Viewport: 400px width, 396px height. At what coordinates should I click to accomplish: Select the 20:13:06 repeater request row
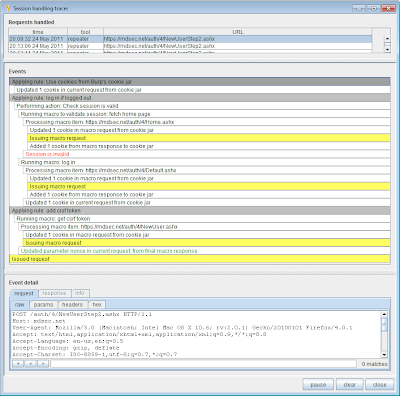(190, 46)
